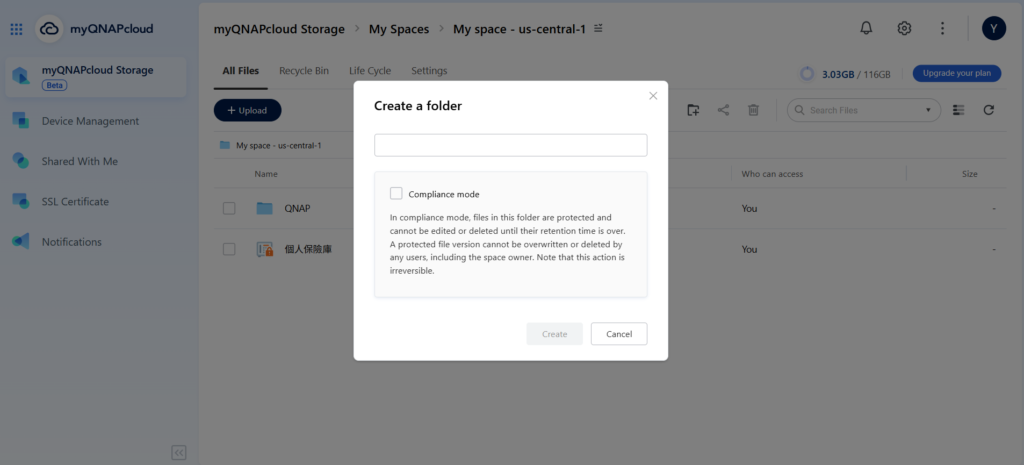This screenshot has width=1024, height=465.
Task: Click the new folder toolbar icon
Action: coord(693,110)
